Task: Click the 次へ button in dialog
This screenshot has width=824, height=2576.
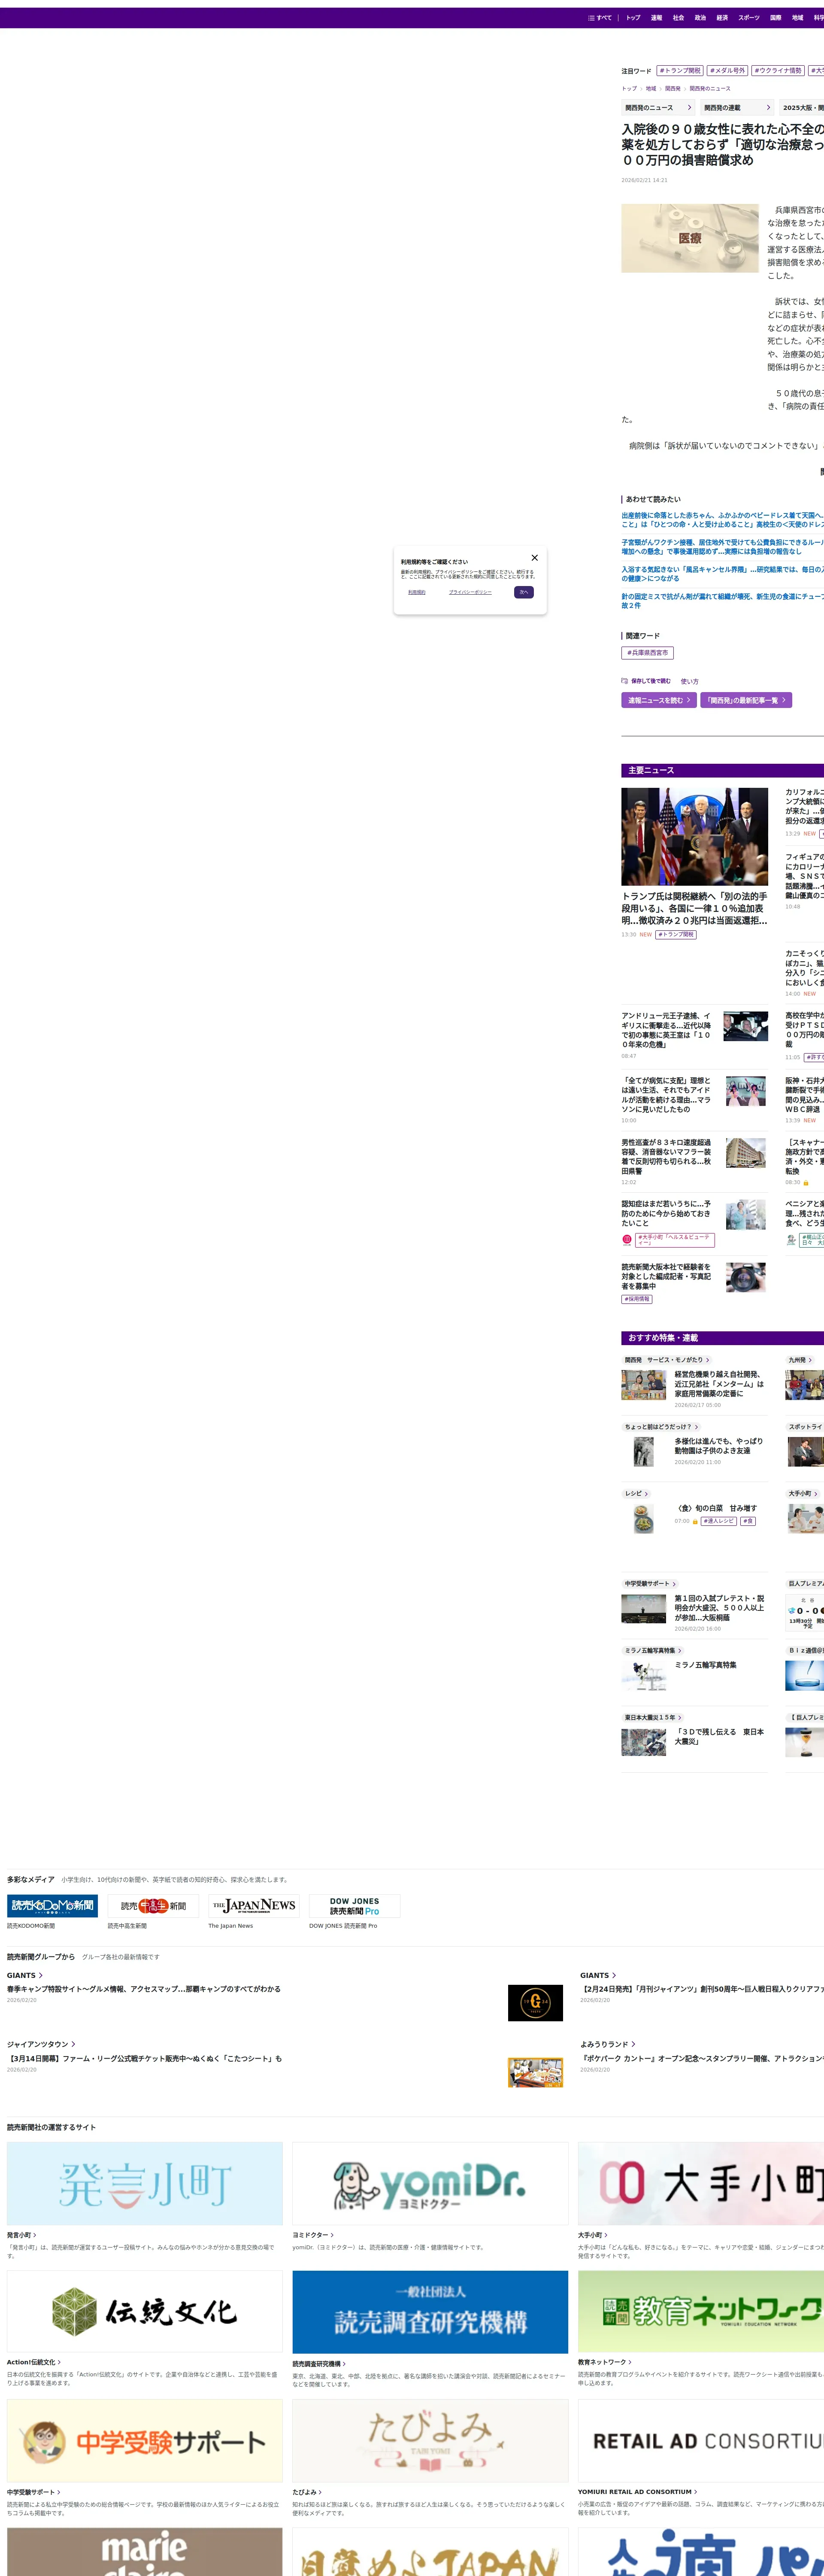Action: click(523, 592)
